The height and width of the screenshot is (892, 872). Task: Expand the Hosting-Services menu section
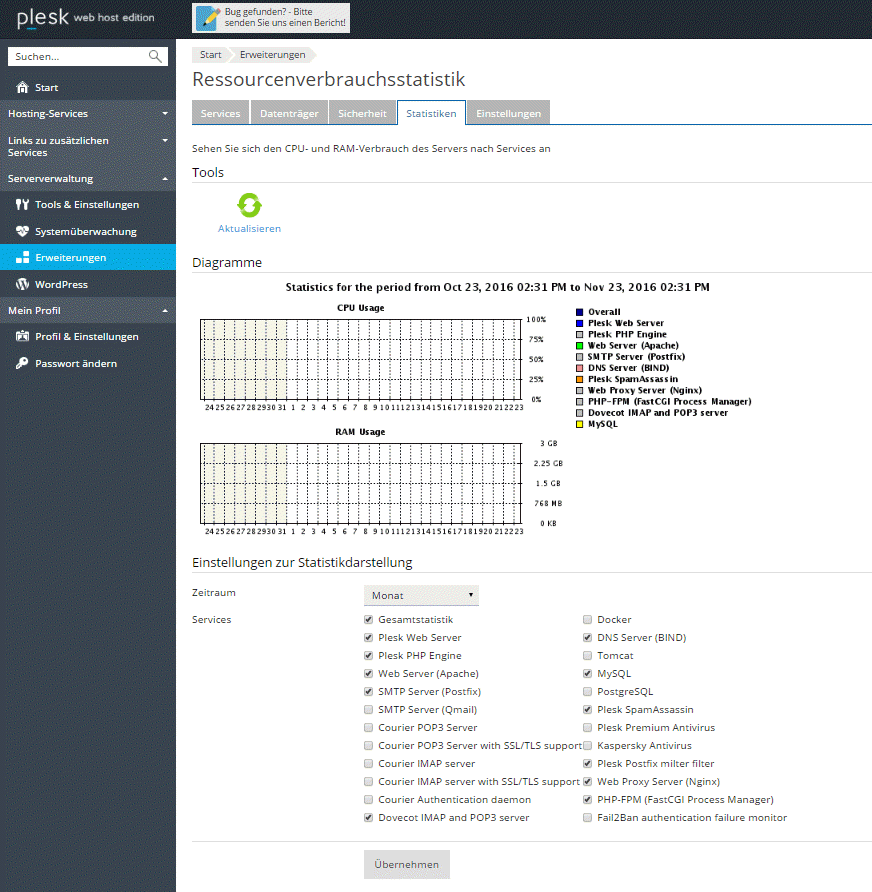coord(88,113)
